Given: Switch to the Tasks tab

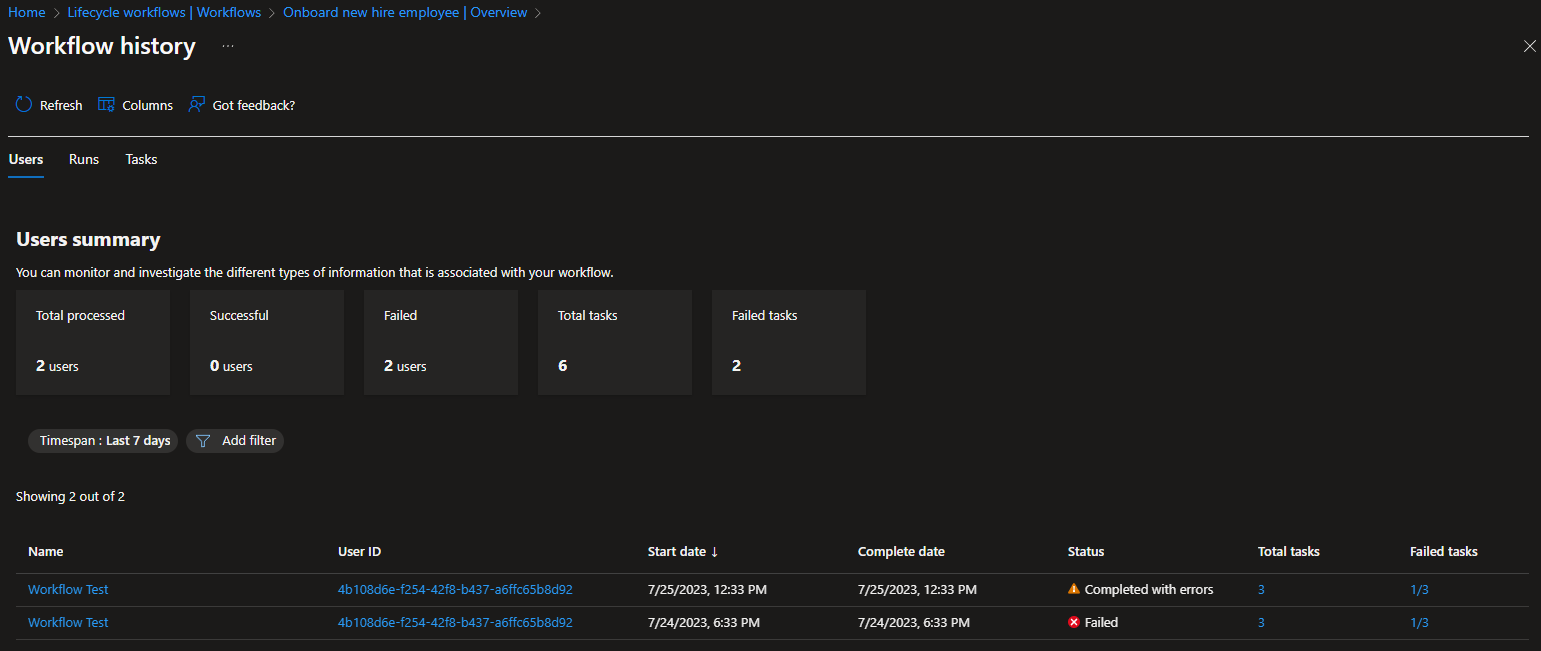Looking at the screenshot, I should pos(141,159).
